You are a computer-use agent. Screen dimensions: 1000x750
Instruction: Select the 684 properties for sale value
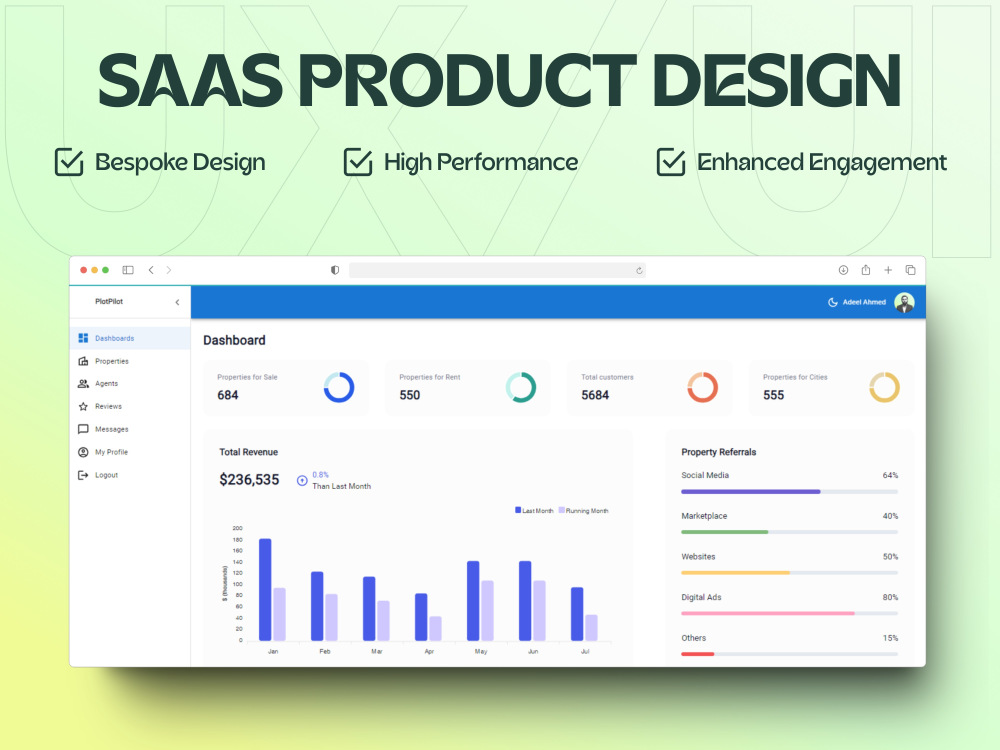(x=228, y=395)
